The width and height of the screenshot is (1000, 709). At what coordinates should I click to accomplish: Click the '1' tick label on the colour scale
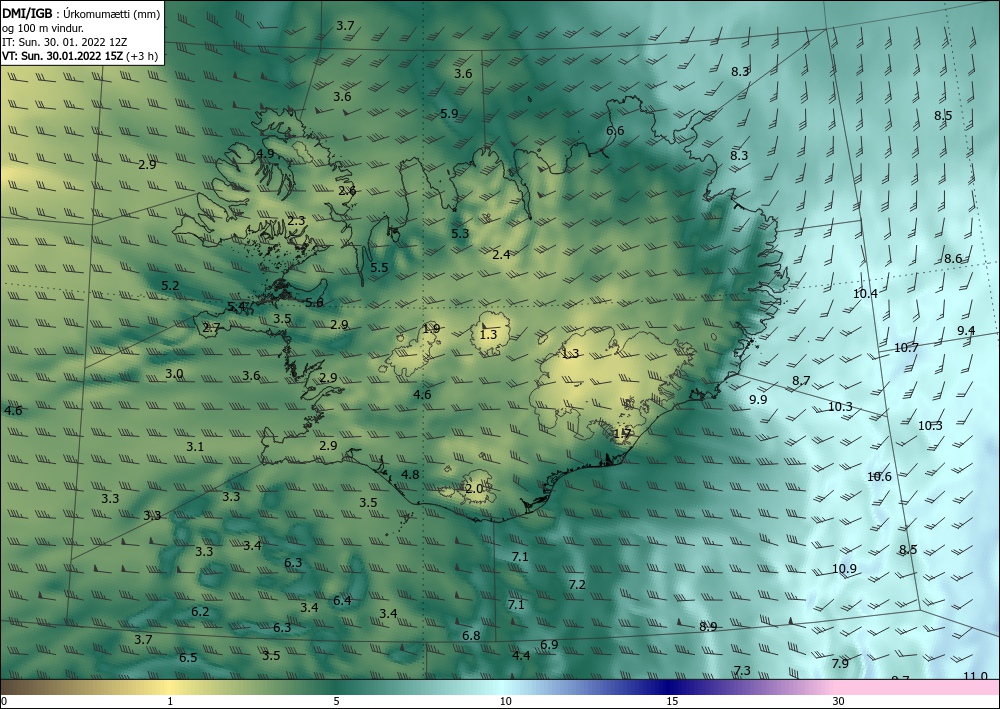coord(170,701)
